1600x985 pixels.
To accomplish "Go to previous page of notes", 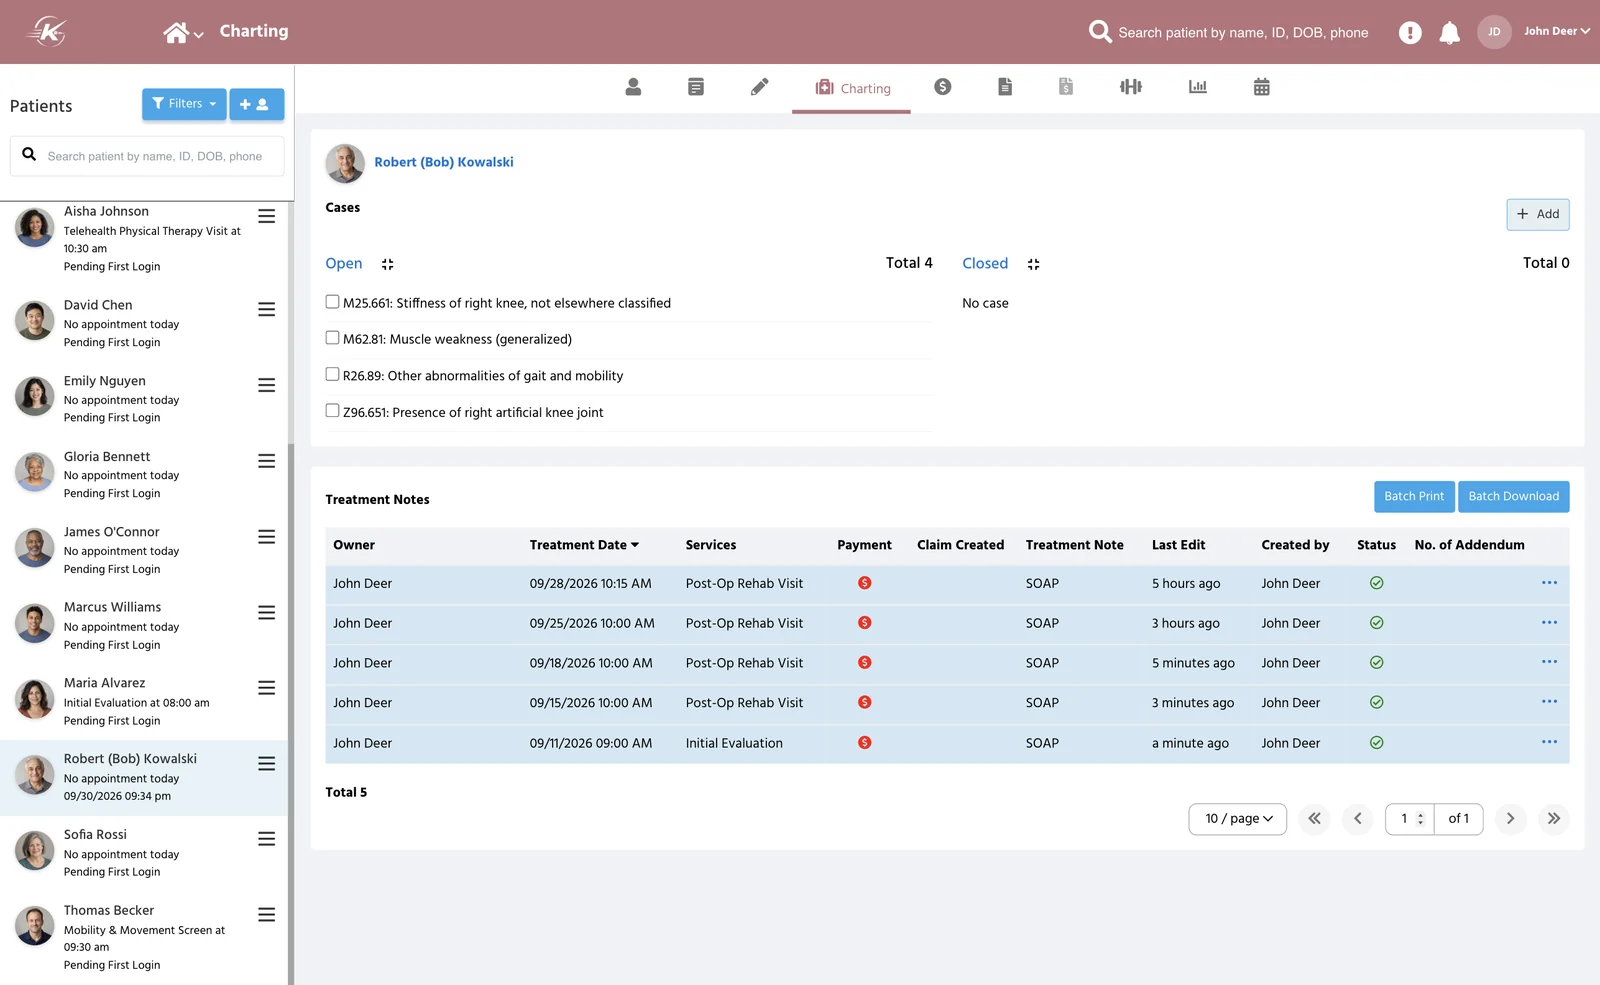I will pos(1357,819).
